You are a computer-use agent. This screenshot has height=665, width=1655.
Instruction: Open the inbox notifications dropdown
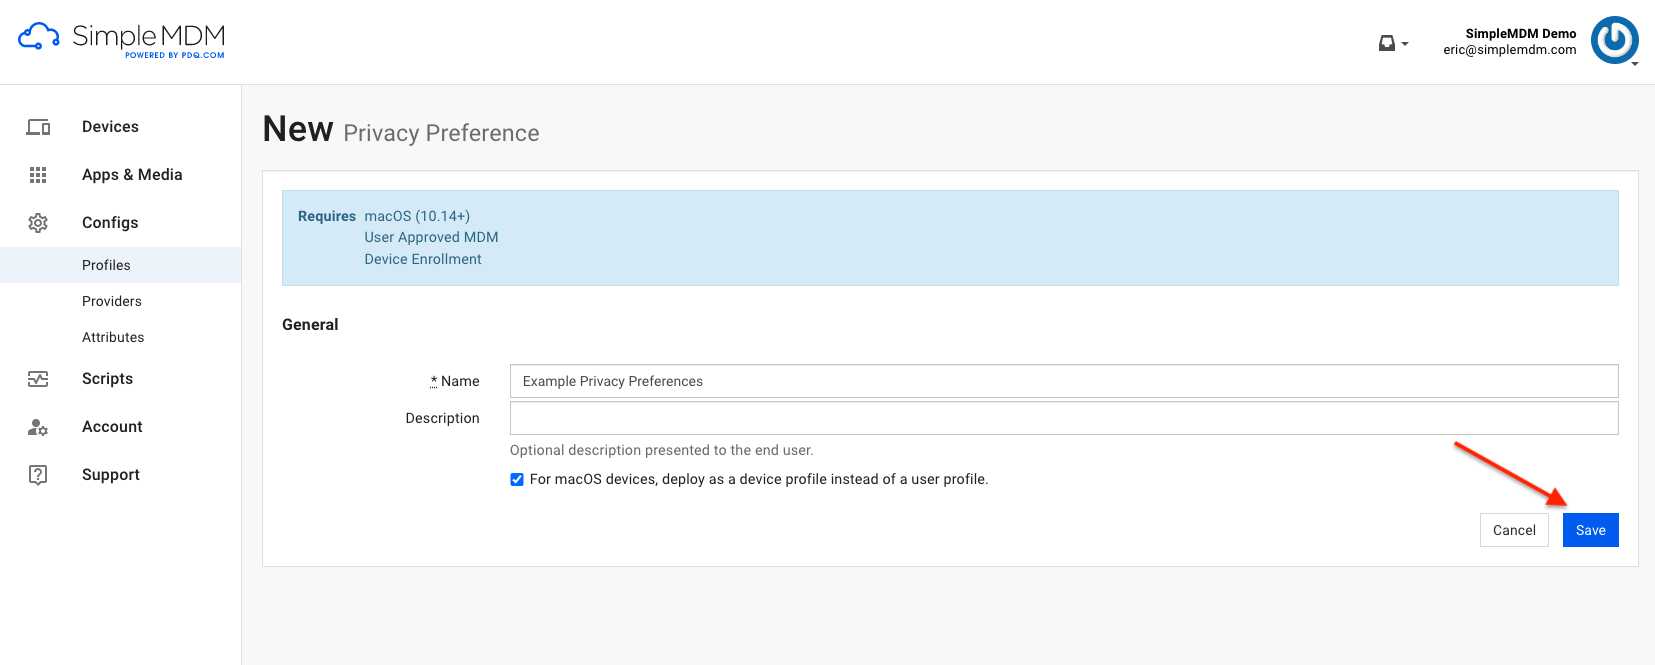pyautogui.click(x=1392, y=43)
